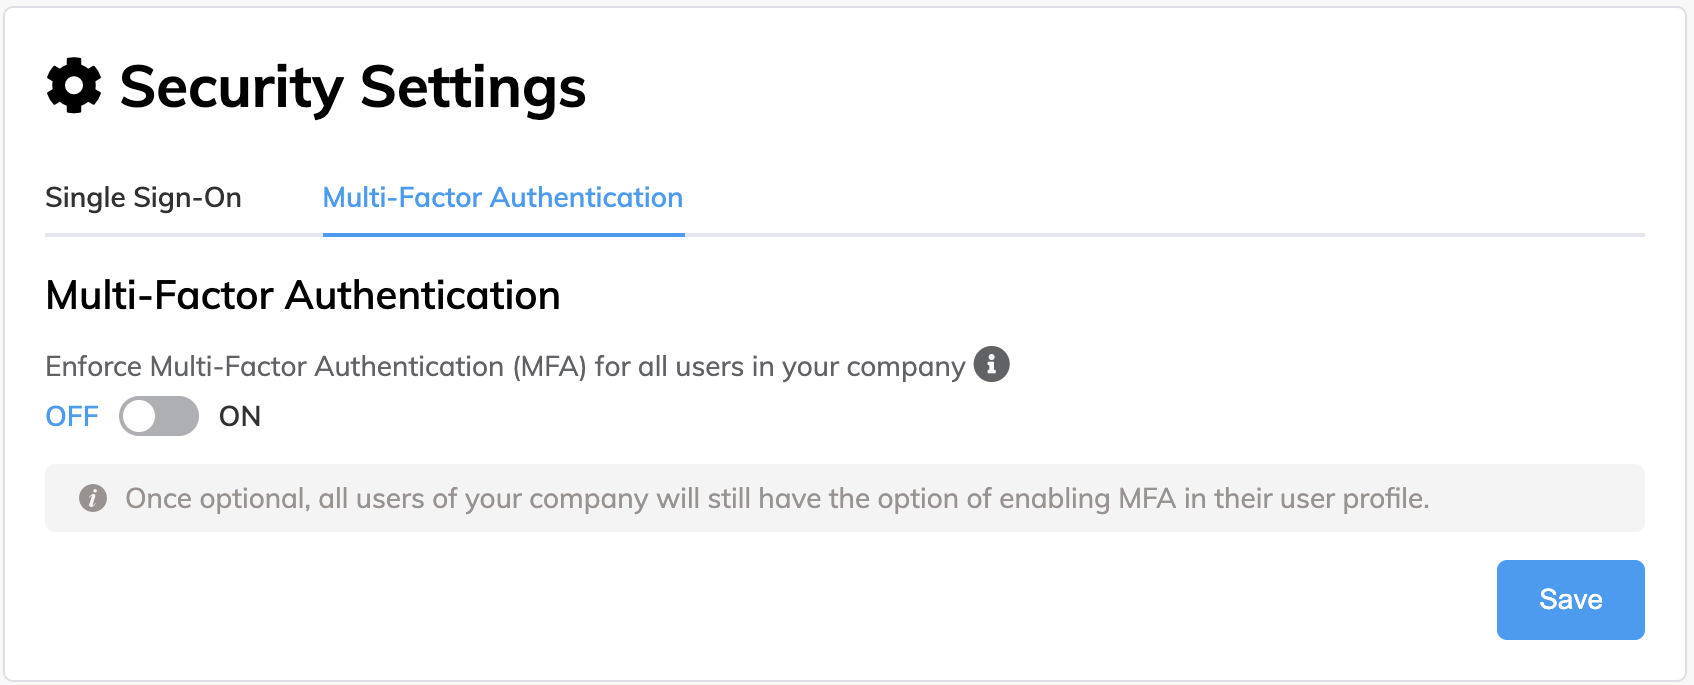This screenshot has width=1694, height=685.
Task: Click the circled info symbol after 'your company'
Action: pos(991,364)
